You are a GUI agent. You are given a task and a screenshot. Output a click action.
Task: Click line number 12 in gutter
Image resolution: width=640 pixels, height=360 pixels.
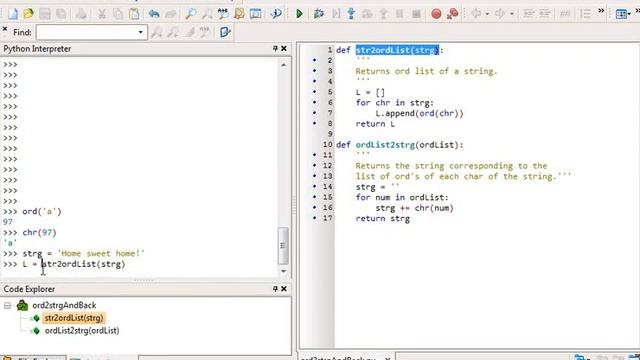328,166
